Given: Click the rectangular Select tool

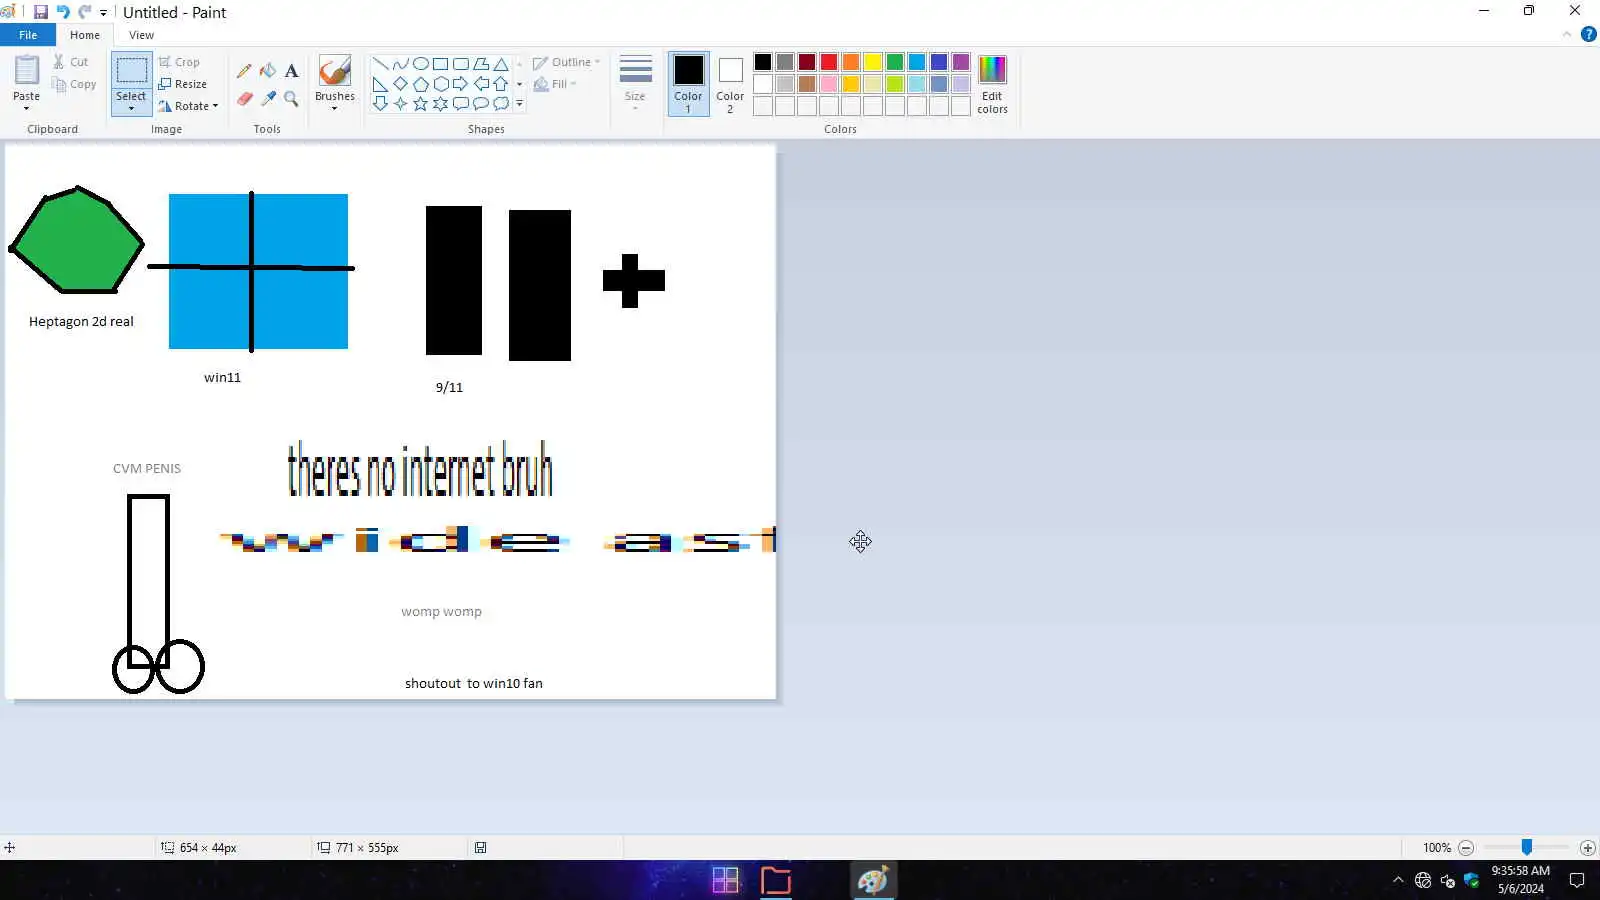Looking at the screenshot, I should pyautogui.click(x=131, y=70).
